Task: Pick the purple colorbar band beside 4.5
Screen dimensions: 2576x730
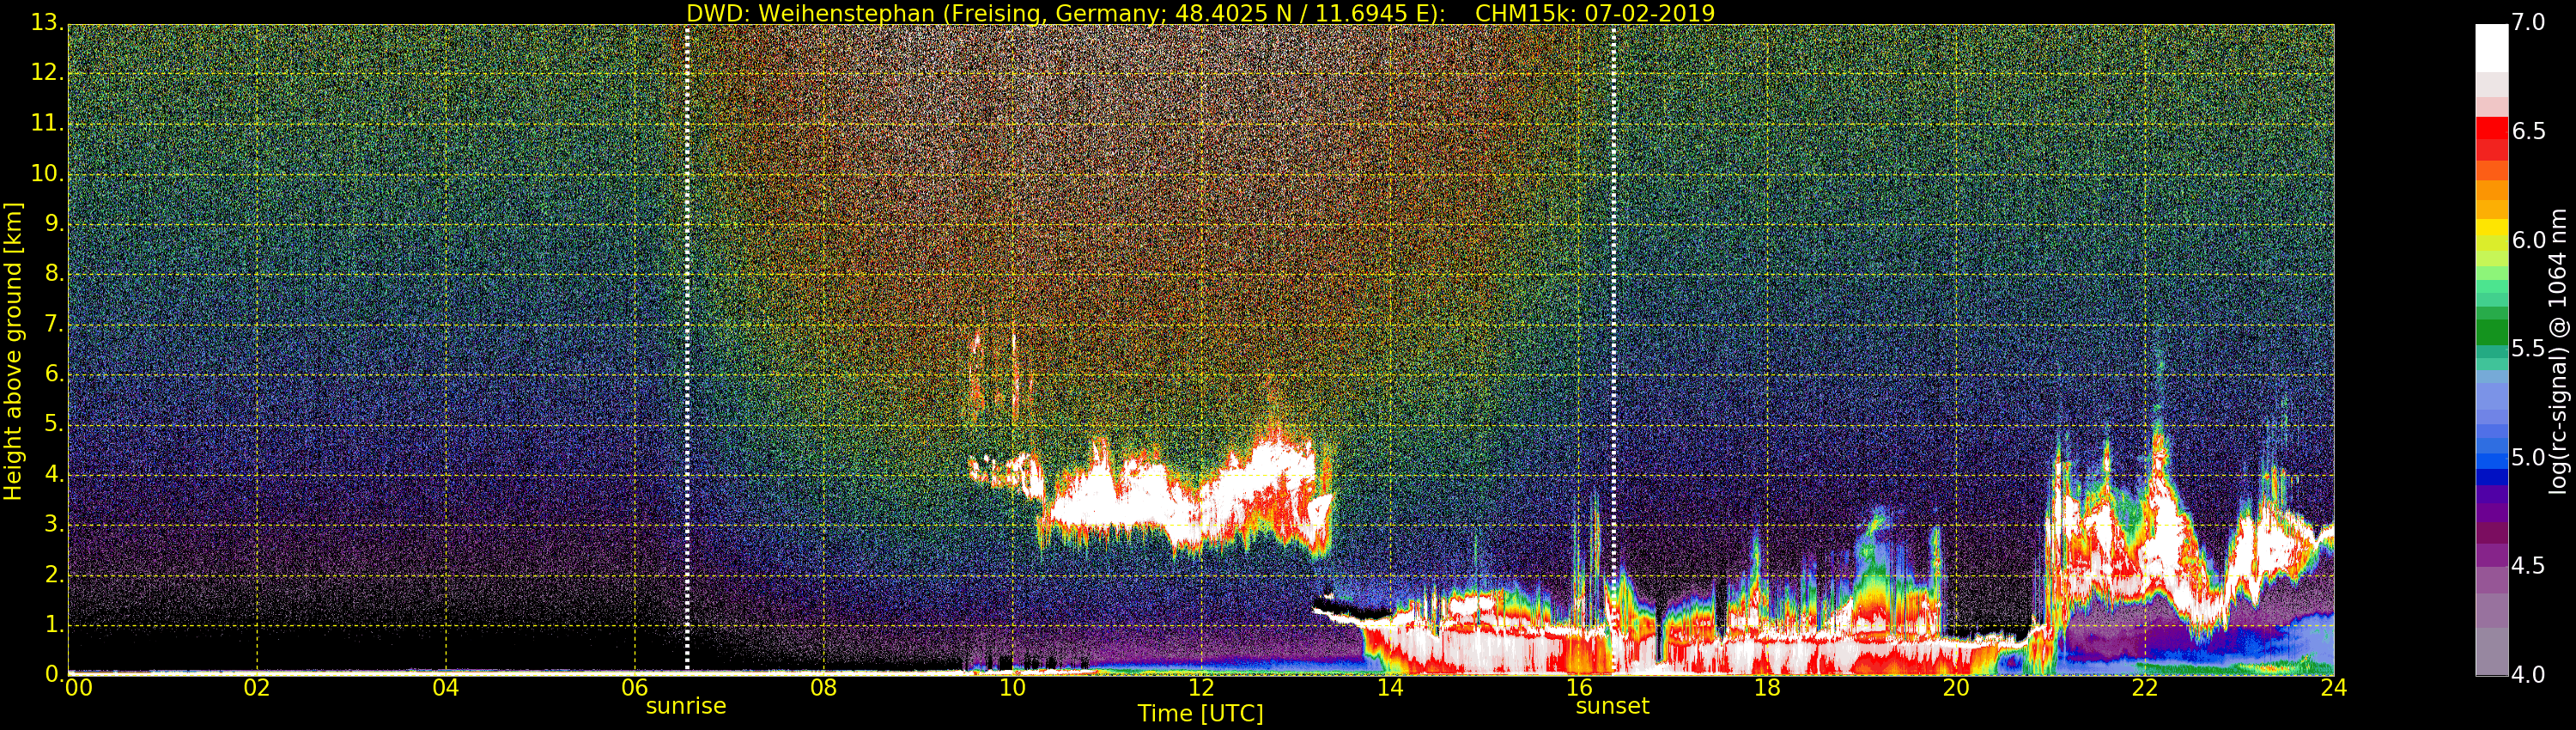Action: (x=2491, y=556)
